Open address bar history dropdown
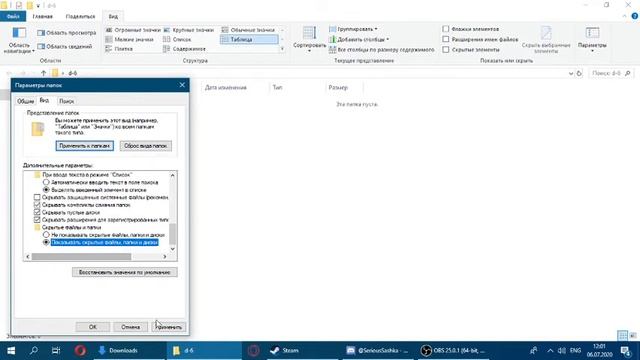 [571, 73]
